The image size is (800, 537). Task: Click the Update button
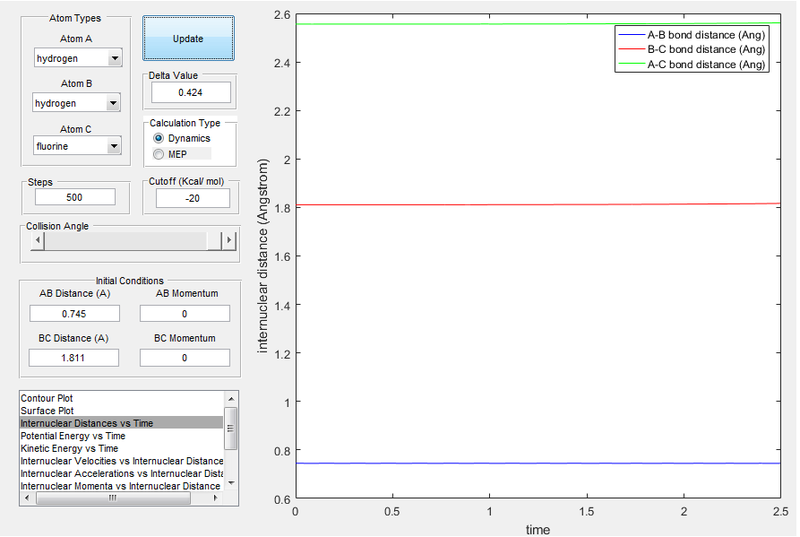(x=188, y=38)
